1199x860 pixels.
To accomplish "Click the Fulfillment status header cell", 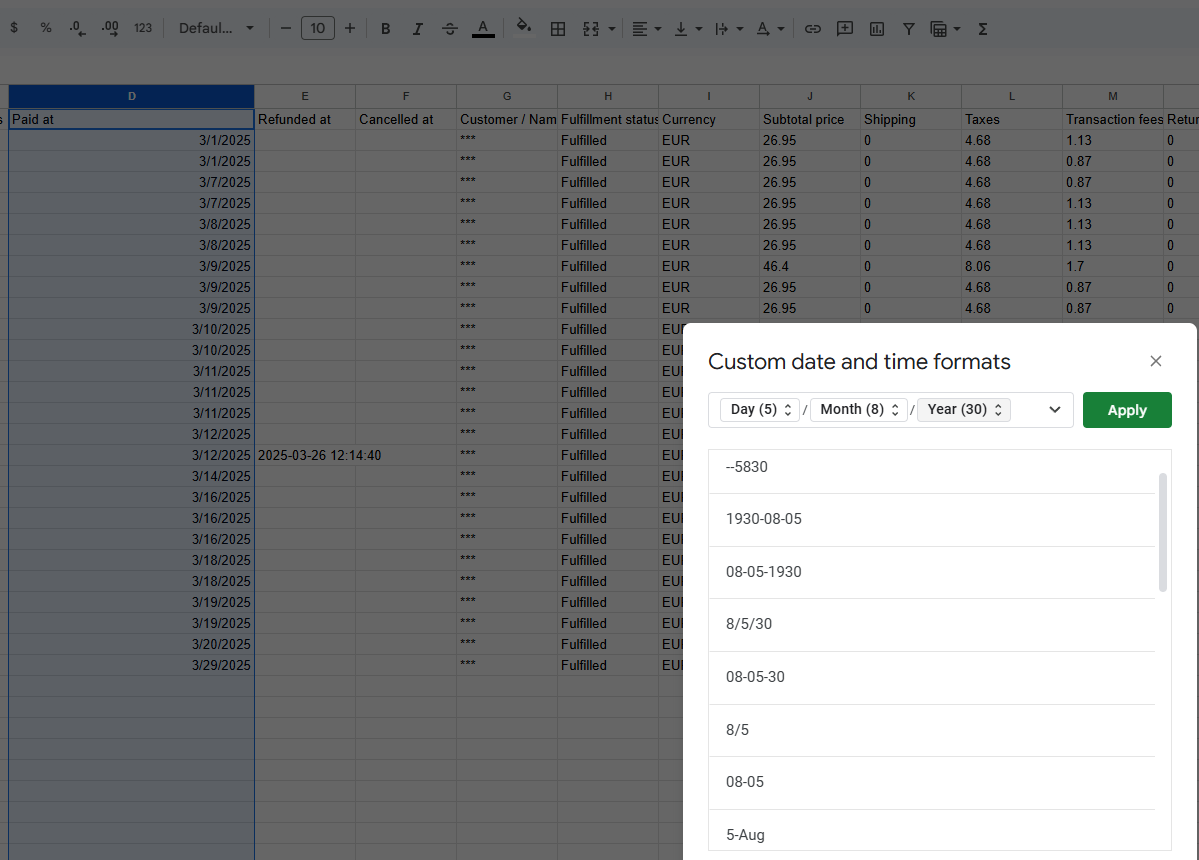I will pos(607,119).
